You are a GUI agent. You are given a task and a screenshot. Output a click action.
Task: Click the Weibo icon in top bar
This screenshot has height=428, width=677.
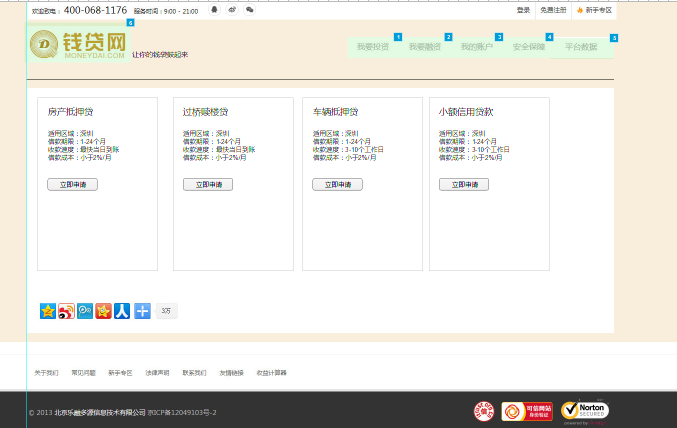tap(232, 10)
